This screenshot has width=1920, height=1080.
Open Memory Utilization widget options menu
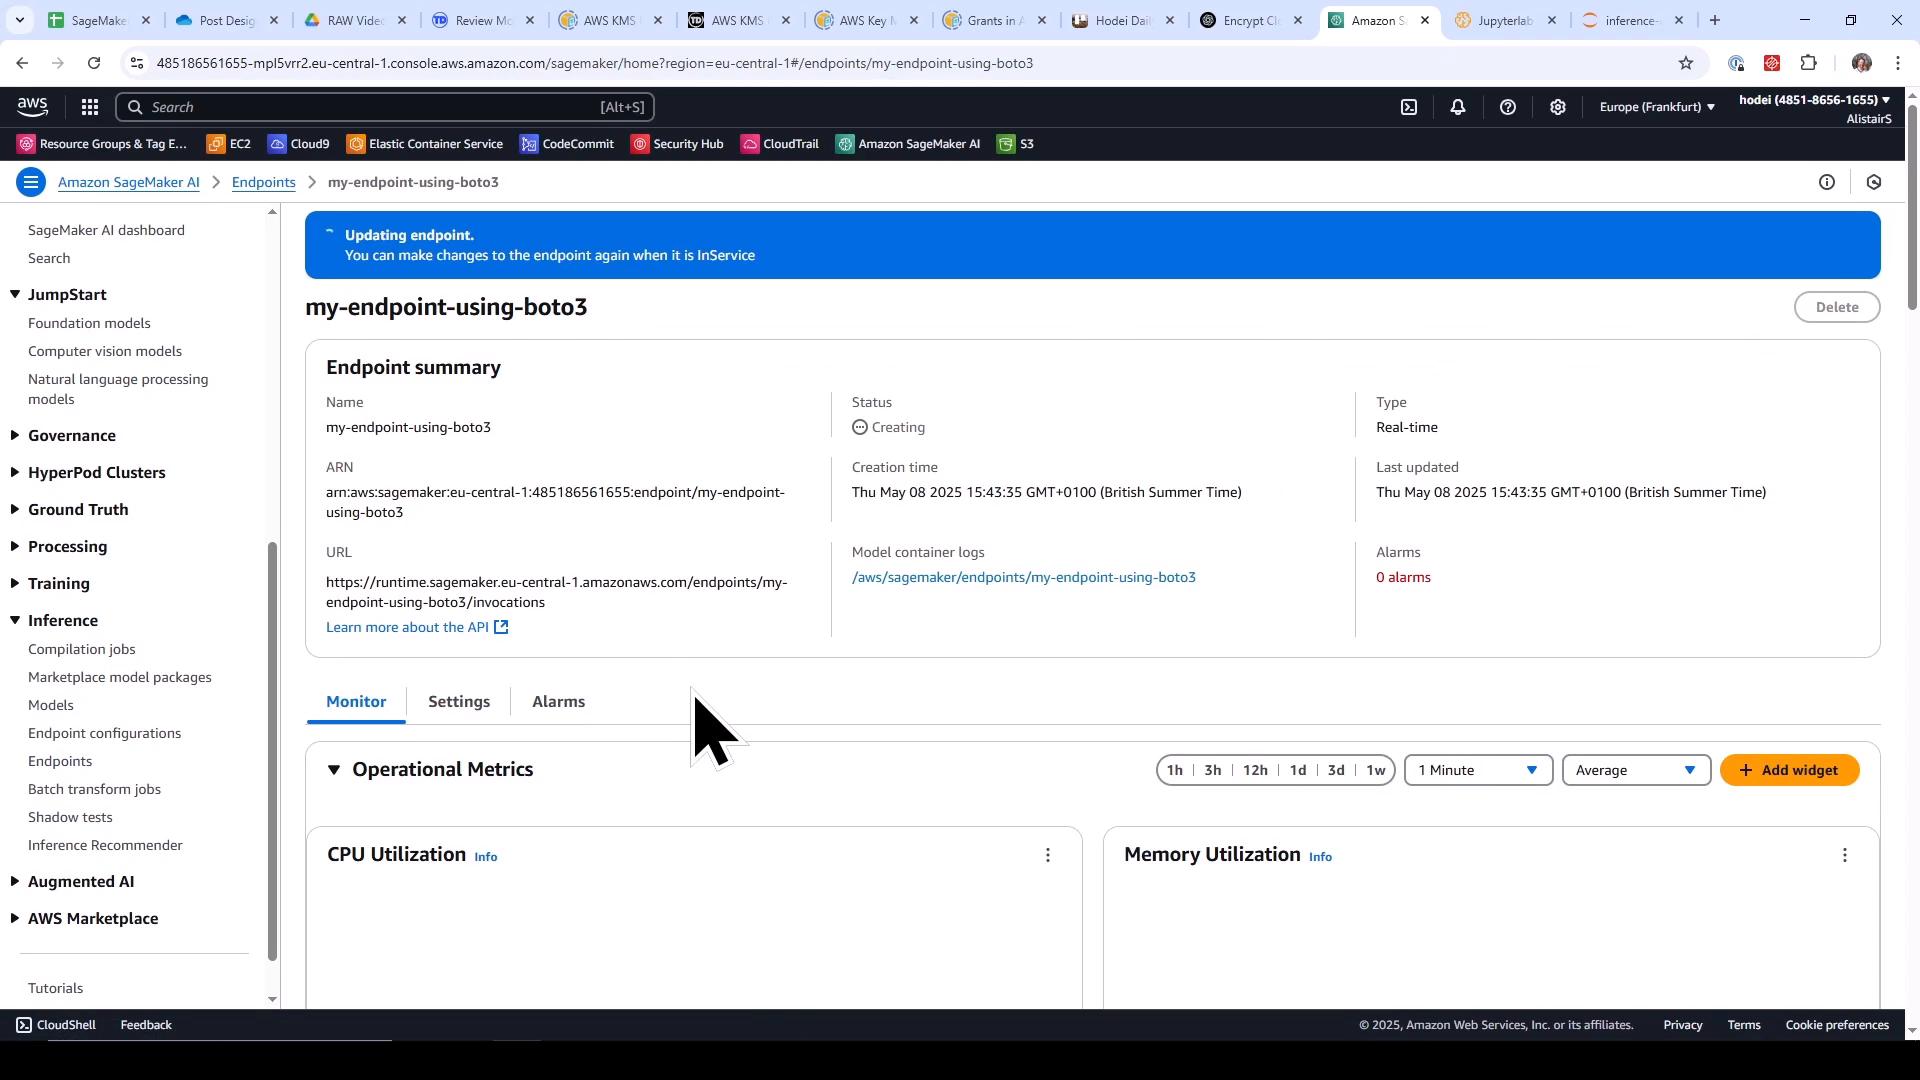(1845, 855)
